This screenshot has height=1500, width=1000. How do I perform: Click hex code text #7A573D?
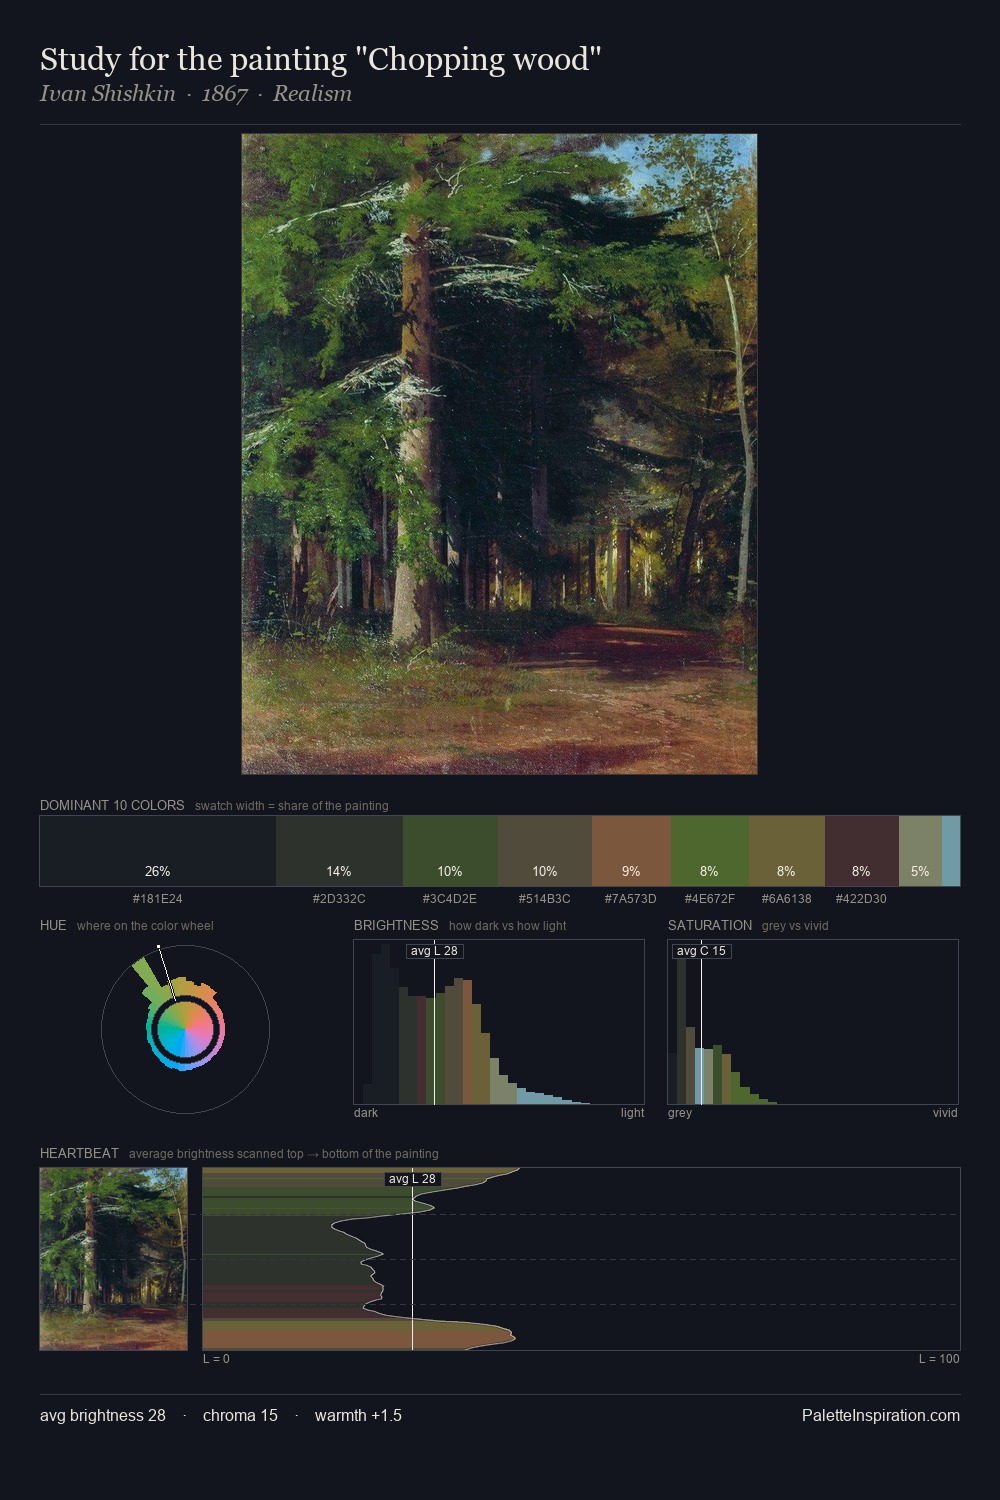[631, 899]
